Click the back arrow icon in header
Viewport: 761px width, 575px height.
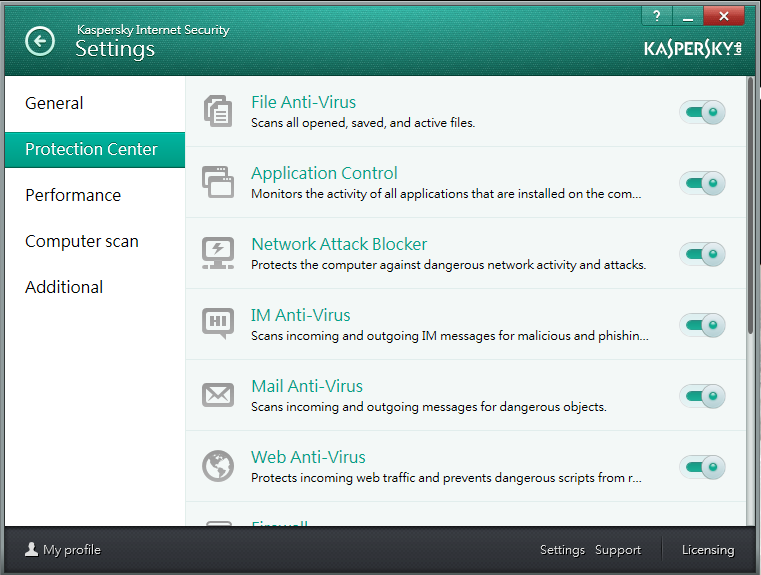pyautogui.click(x=40, y=41)
